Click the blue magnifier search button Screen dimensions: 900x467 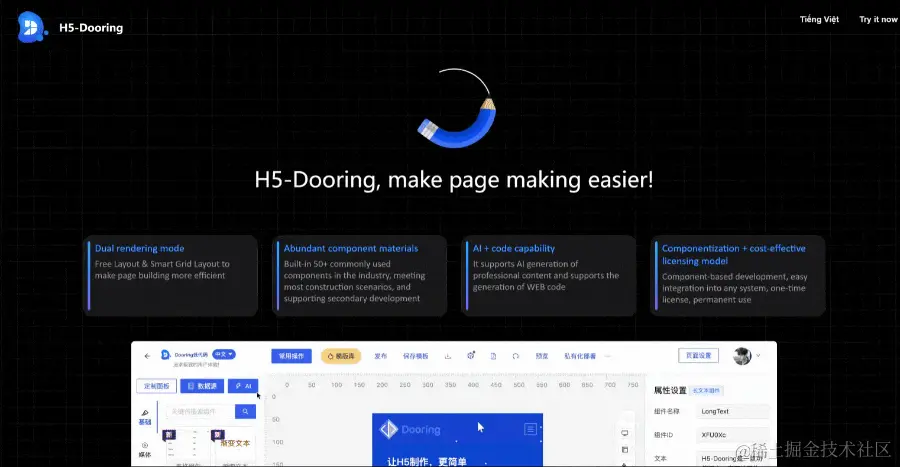[246, 411]
